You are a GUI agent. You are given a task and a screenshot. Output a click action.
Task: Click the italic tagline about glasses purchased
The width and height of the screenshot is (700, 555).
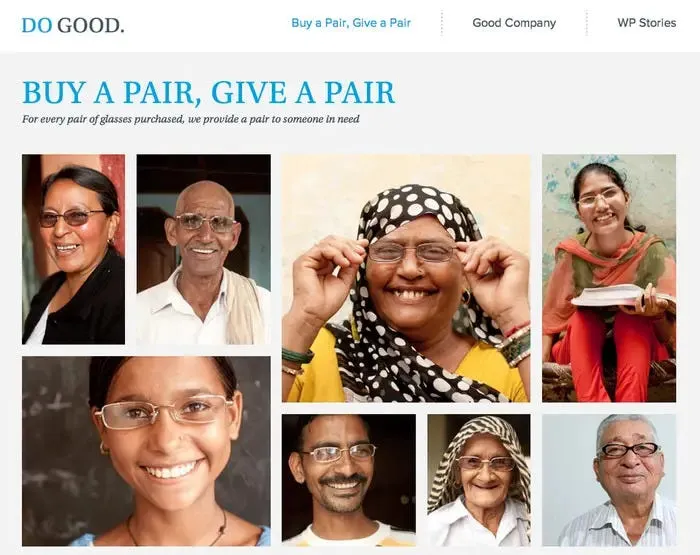coord(191,120)
